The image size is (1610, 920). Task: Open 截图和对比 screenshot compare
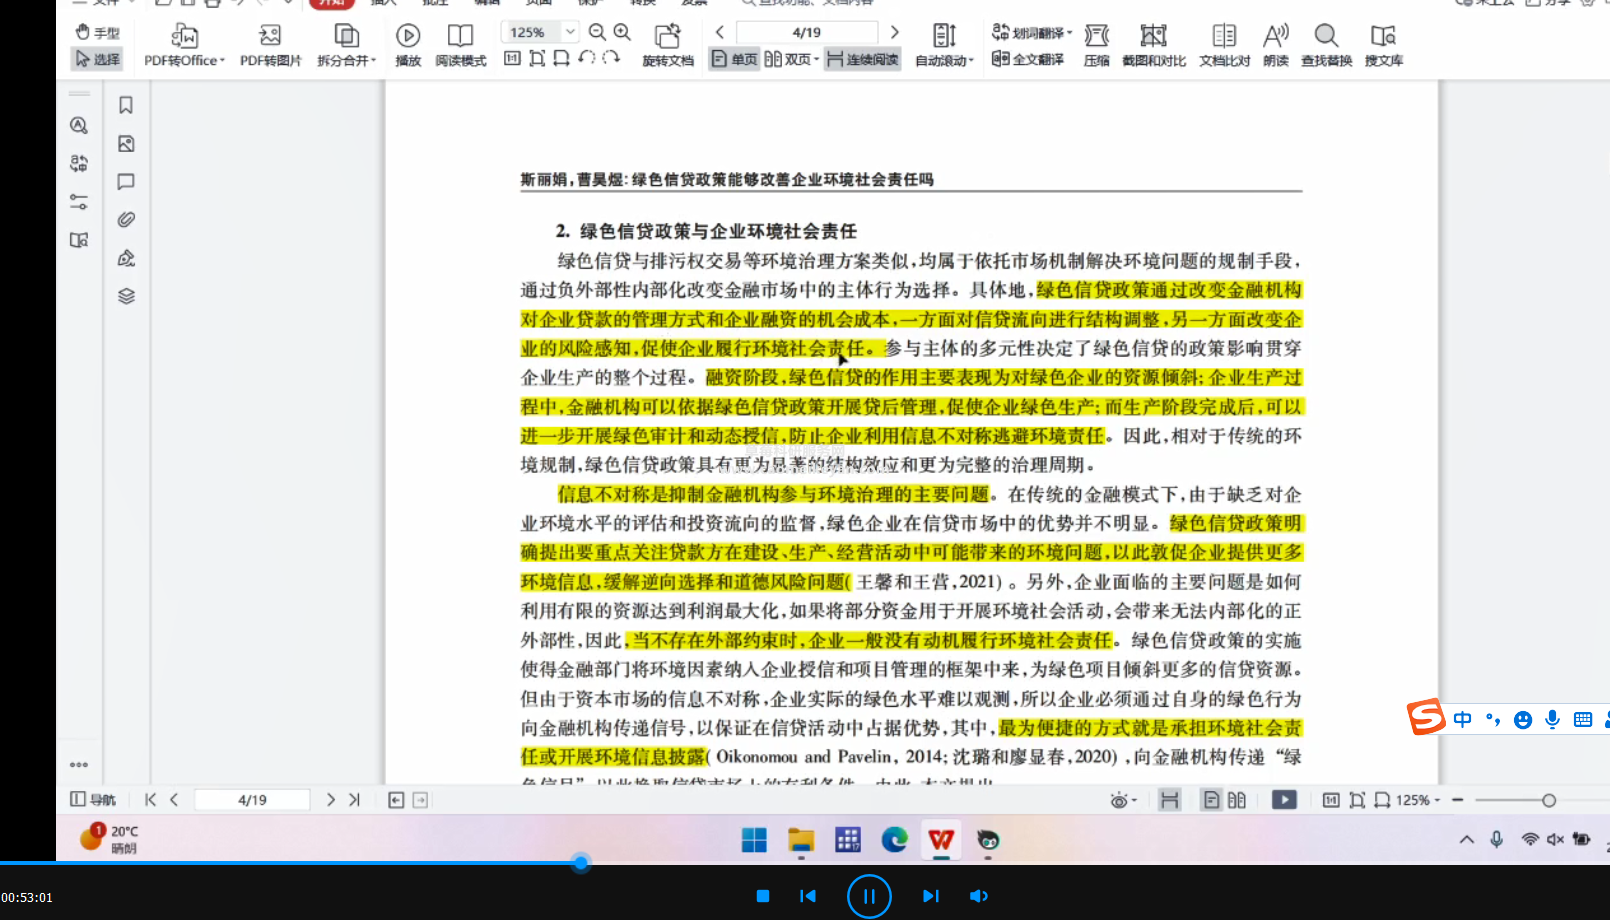pyautogui.click(x=1154, y=47)
